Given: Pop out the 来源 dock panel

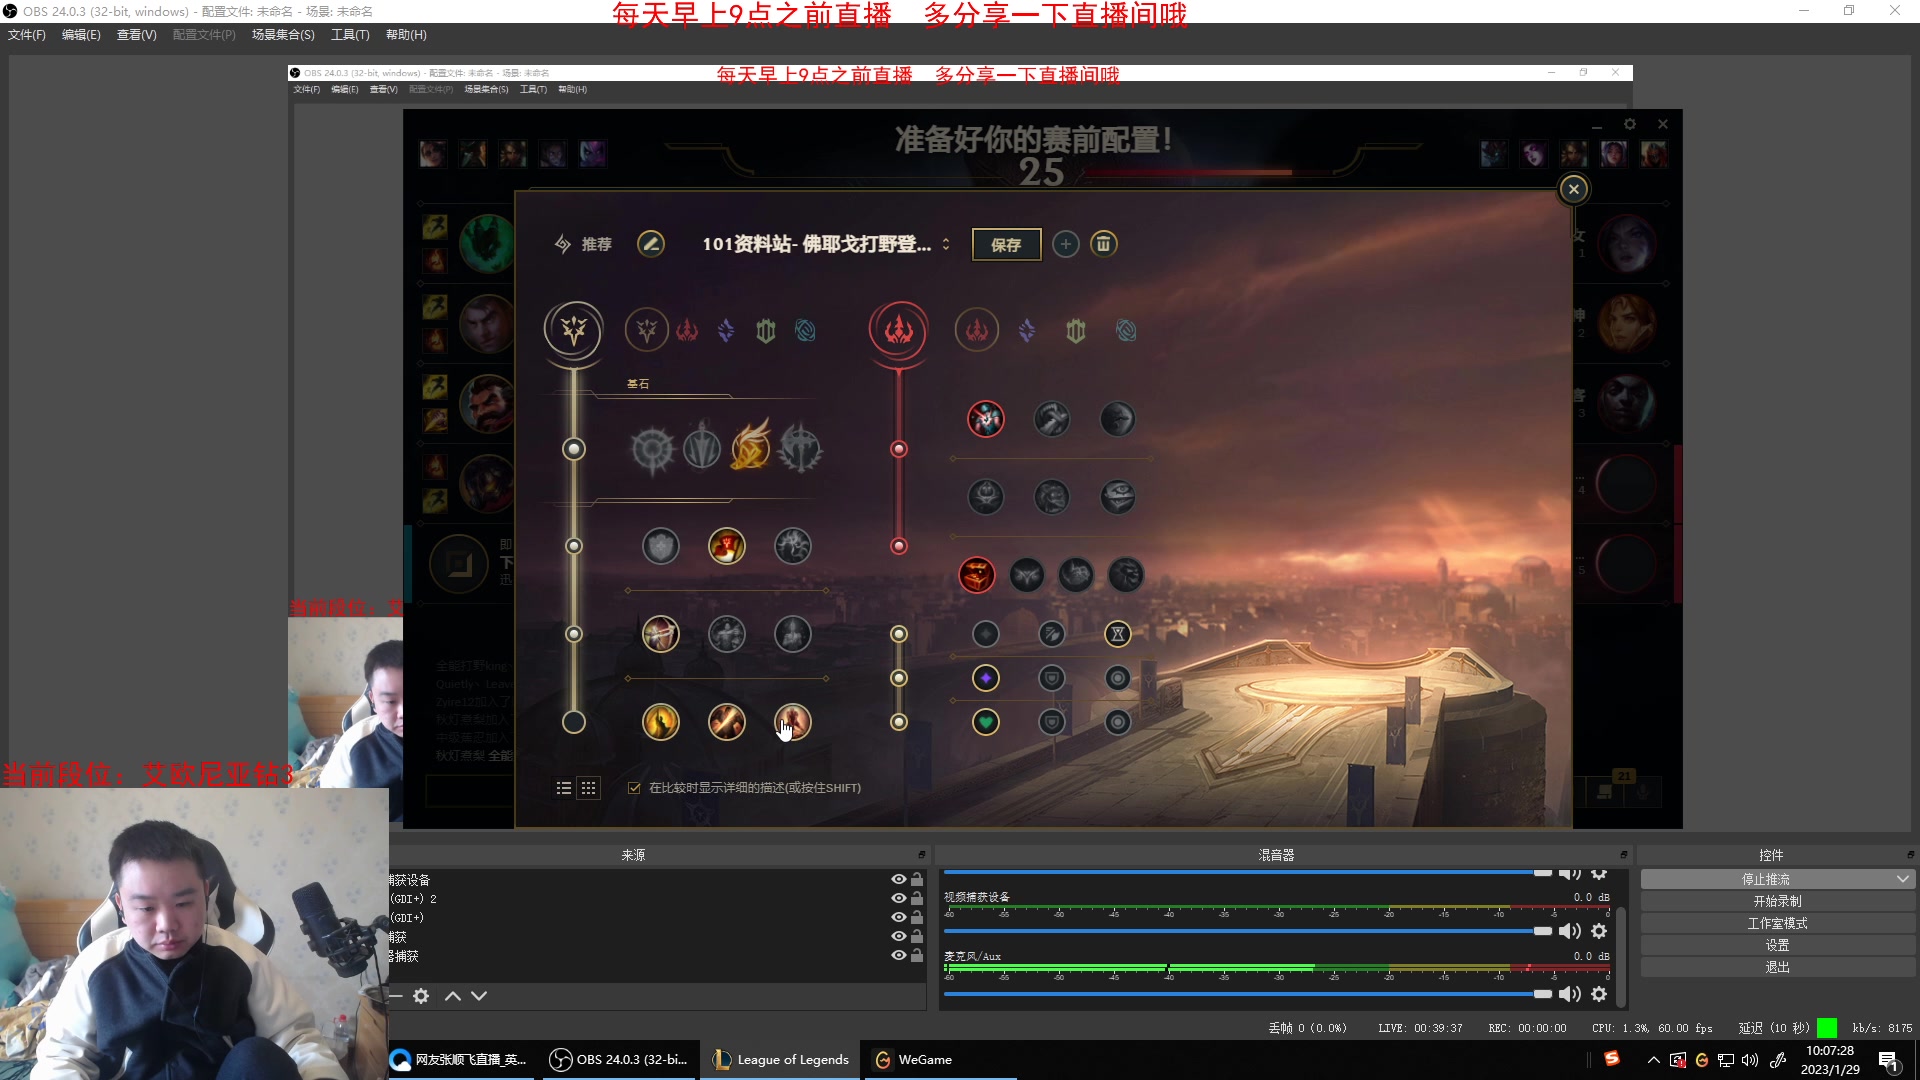Looking at the screenshot, I should tap(922, 855).
